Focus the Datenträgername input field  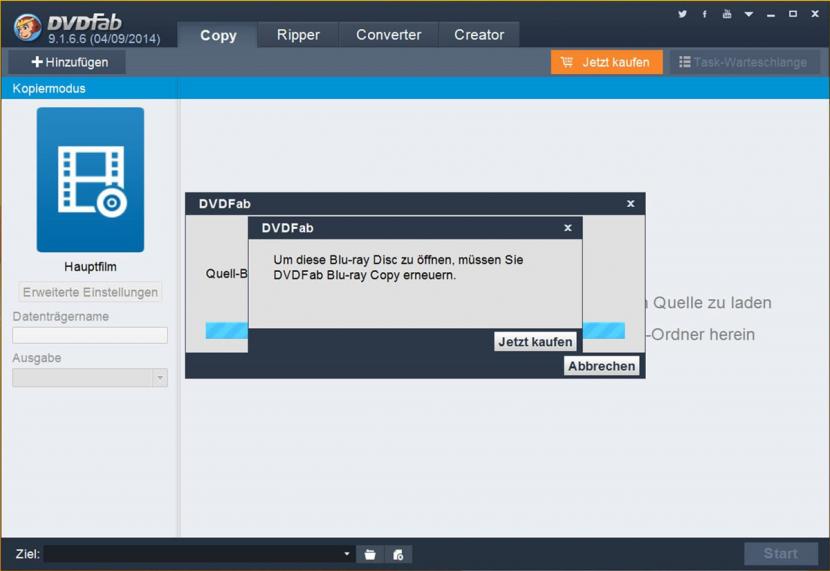click(90, 336)
